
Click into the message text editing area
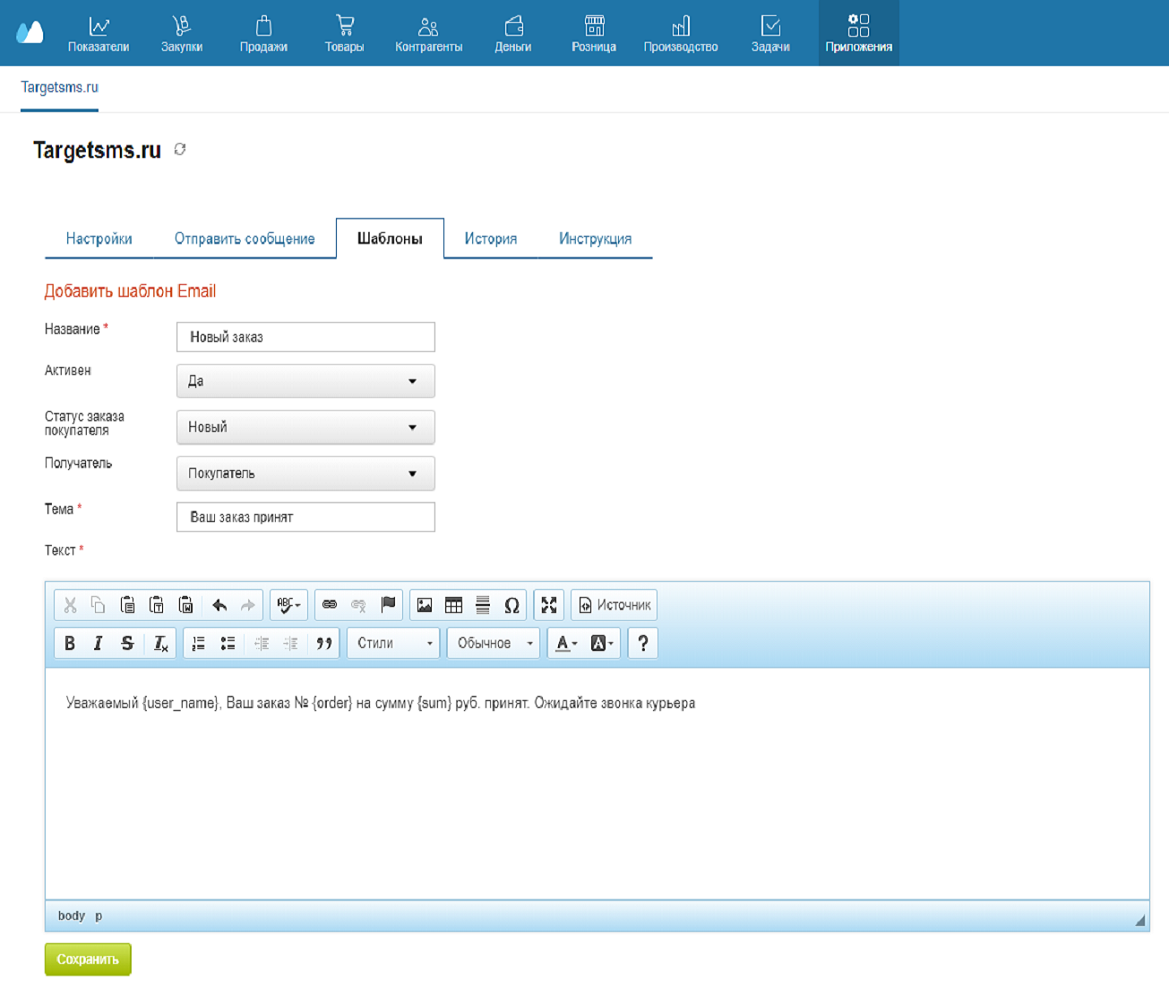coord(596,783)
